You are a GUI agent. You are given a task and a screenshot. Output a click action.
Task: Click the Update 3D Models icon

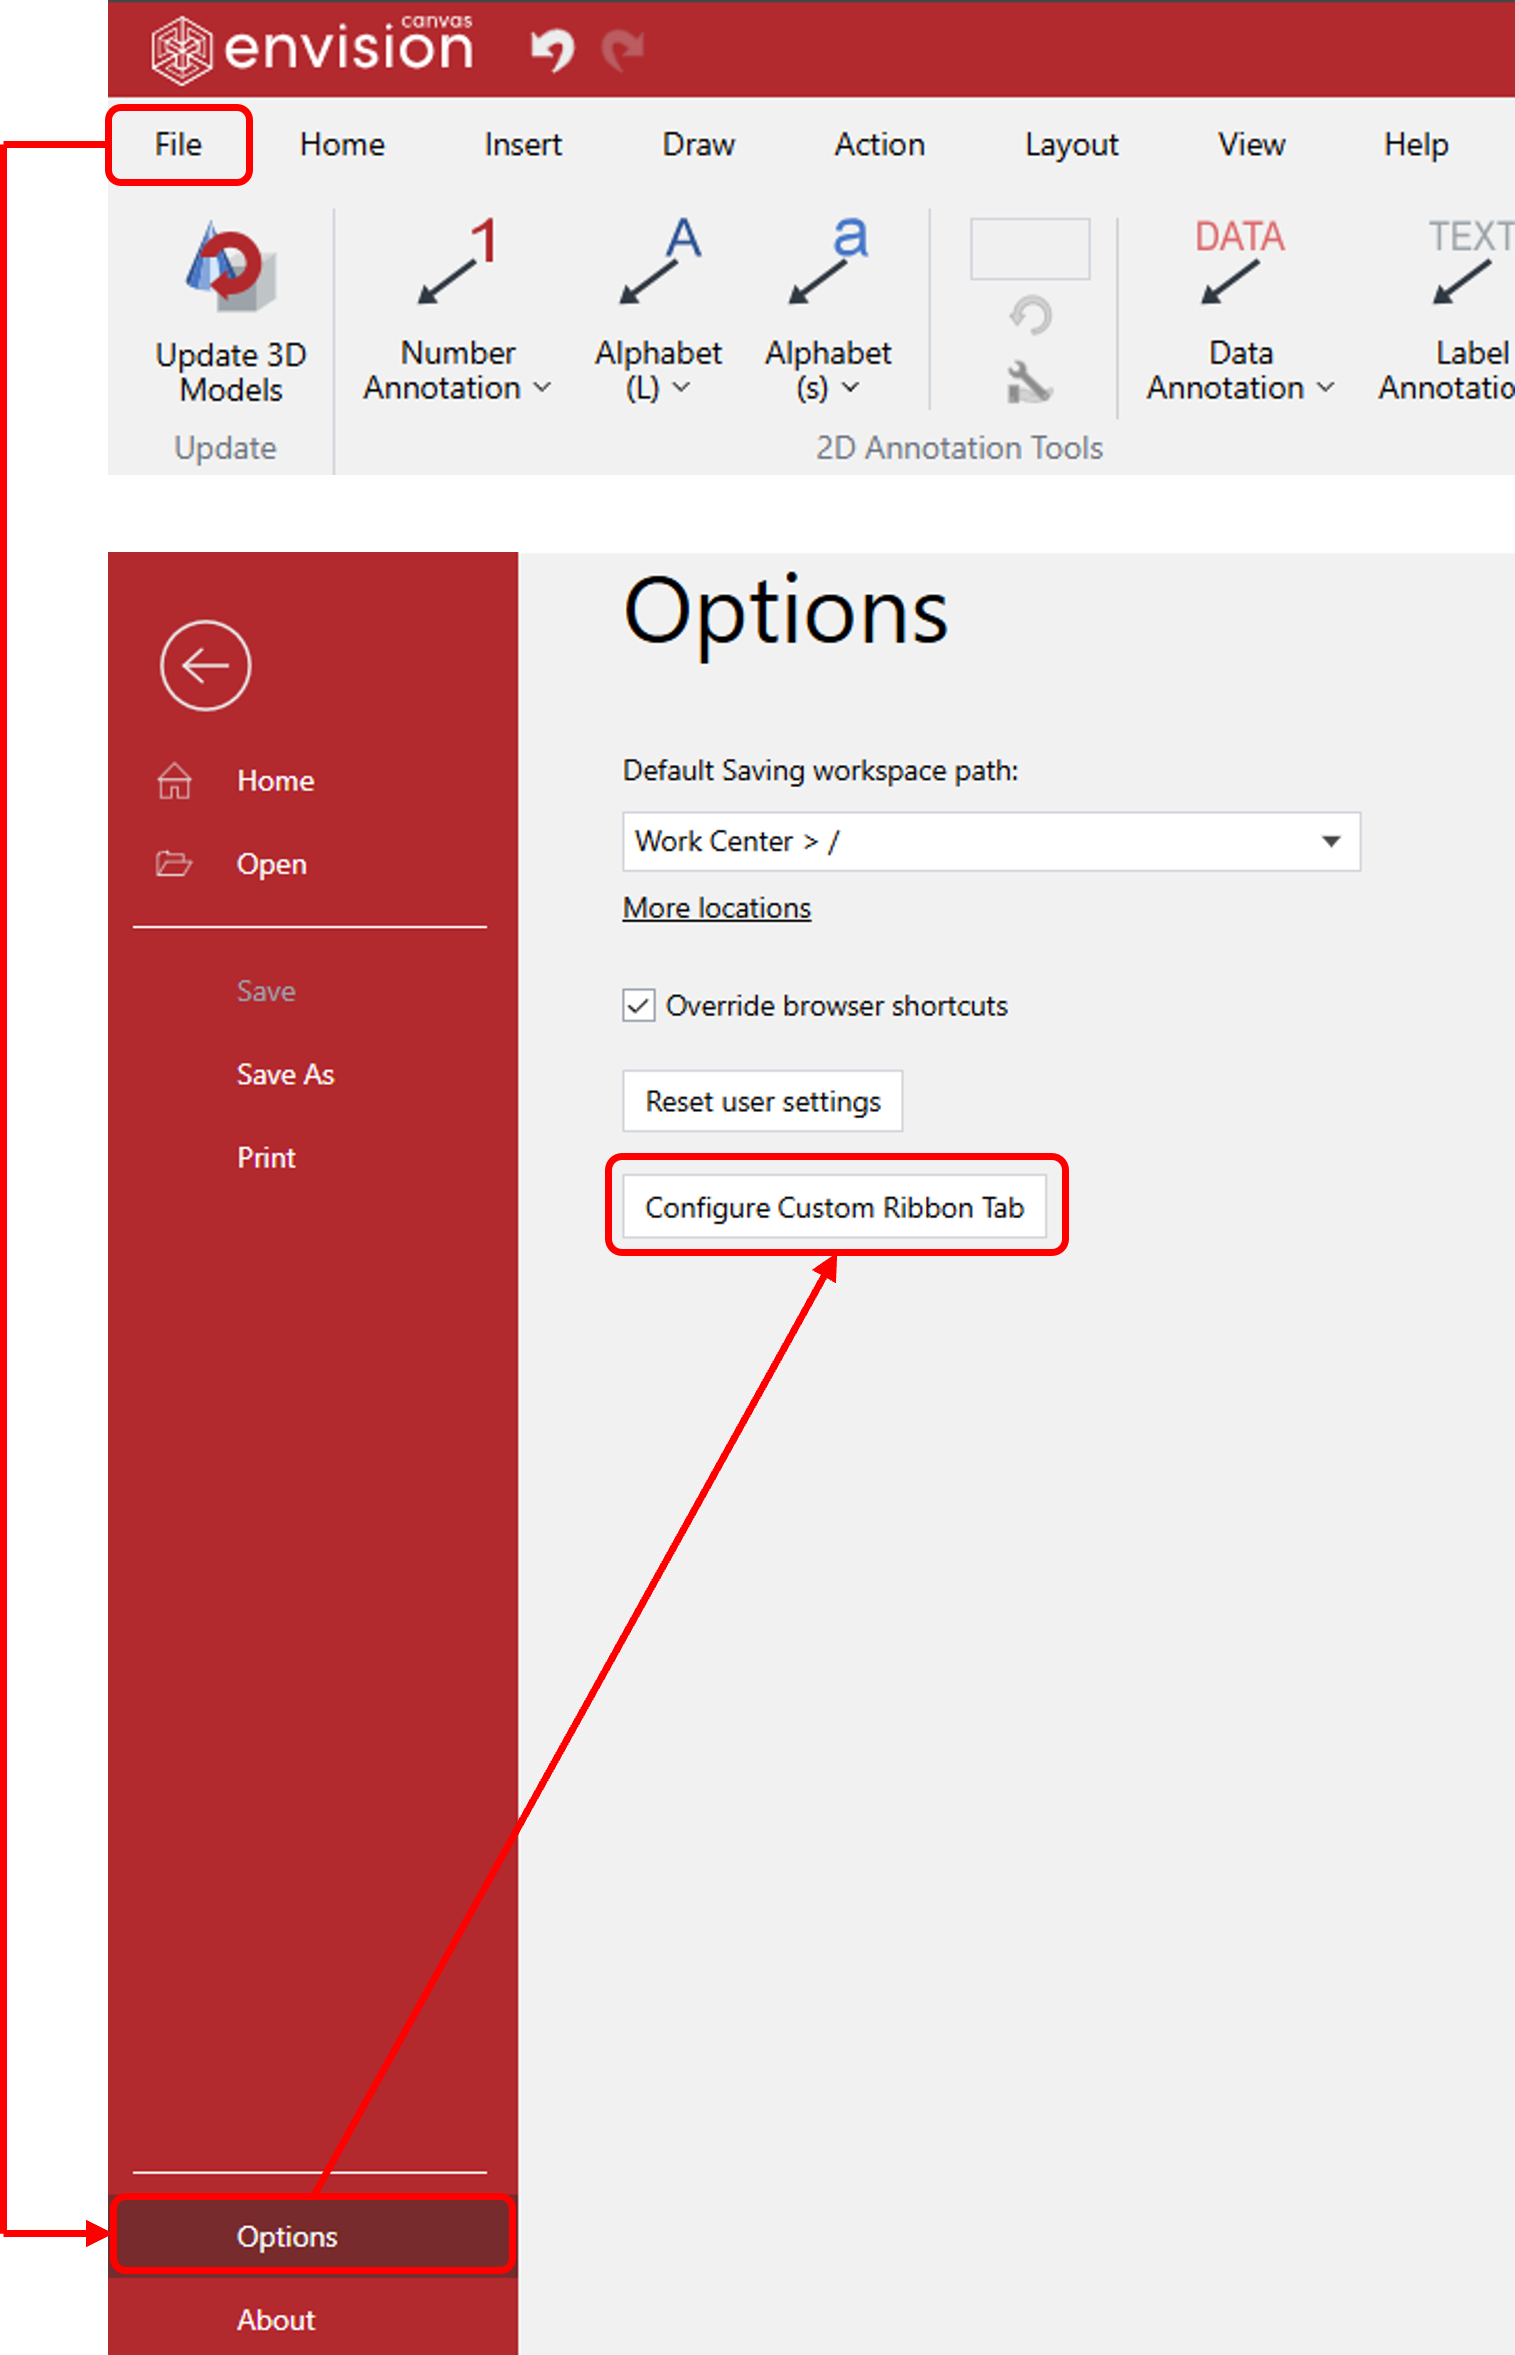(x=231, y=266)
